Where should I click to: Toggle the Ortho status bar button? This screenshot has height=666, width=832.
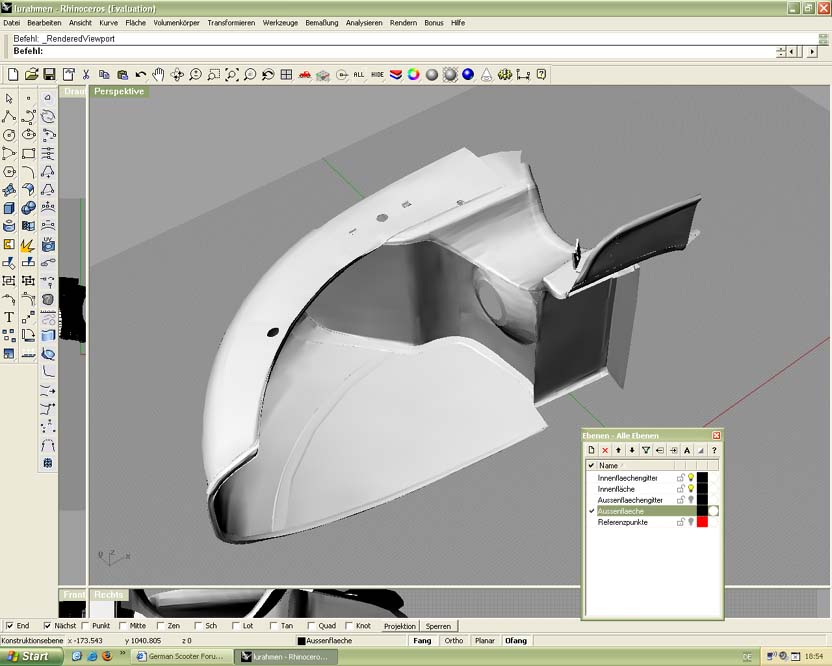pyautogui.click(x=453, y=640)
